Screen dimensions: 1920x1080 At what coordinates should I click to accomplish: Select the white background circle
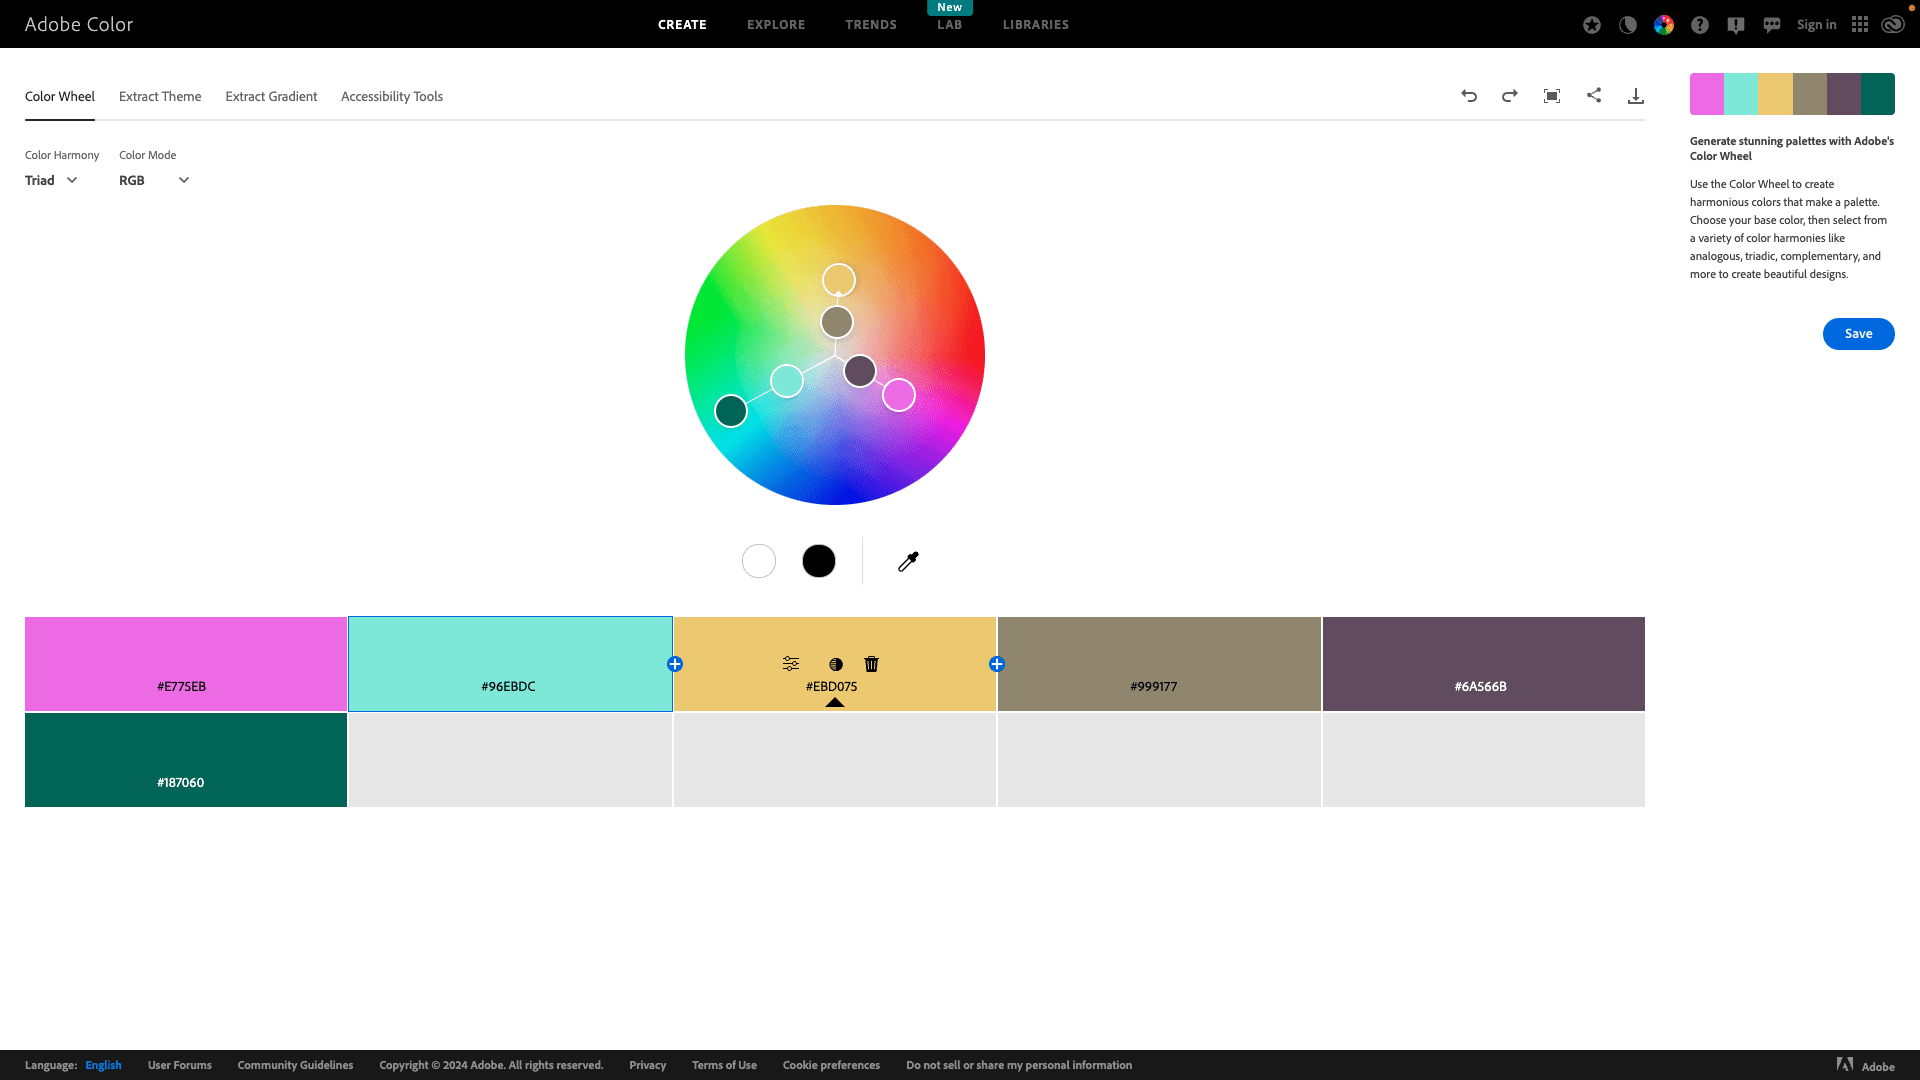(x=759, y=561)
